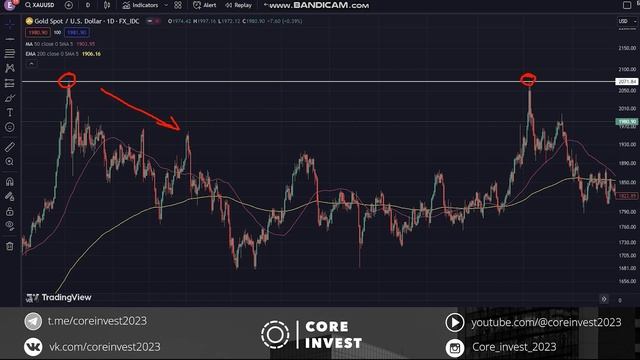The width and height of the screenshot is (640, 360).
Task: Click the green 1980.90 current price label
Action: 627,122
